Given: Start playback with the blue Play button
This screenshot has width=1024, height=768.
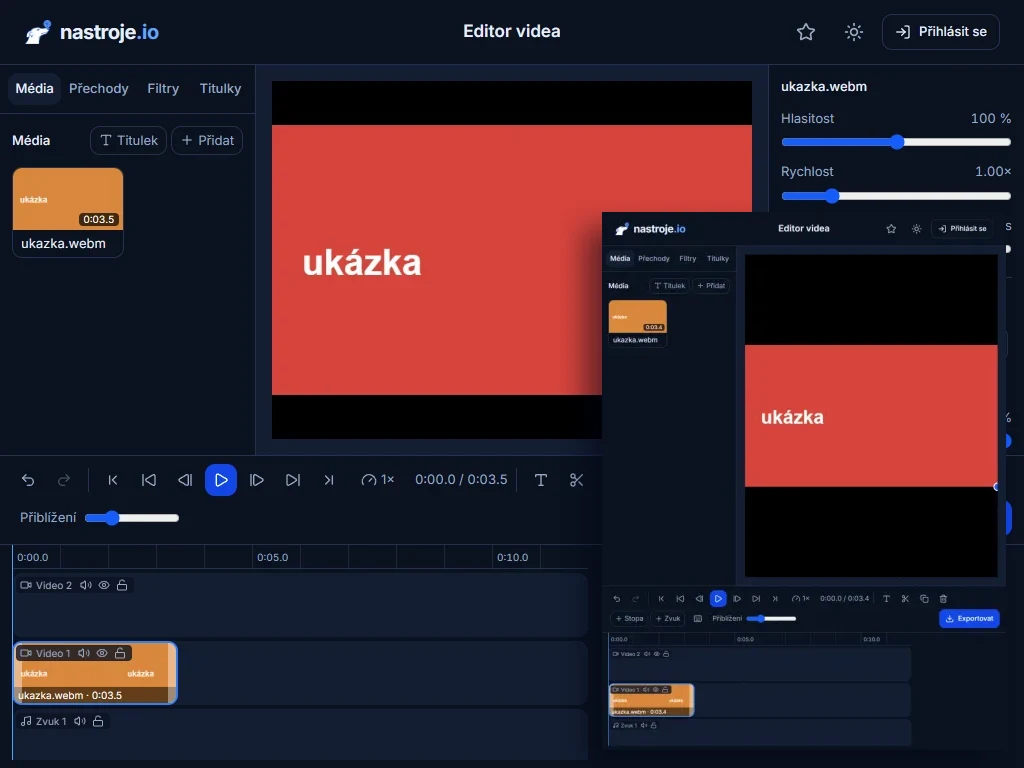Looking at the screenshot, I should point(221,480).
